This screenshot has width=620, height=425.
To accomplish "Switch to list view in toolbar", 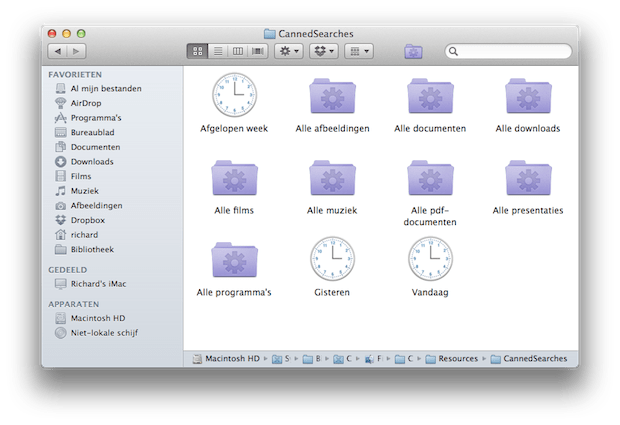I will pos(218,51).
